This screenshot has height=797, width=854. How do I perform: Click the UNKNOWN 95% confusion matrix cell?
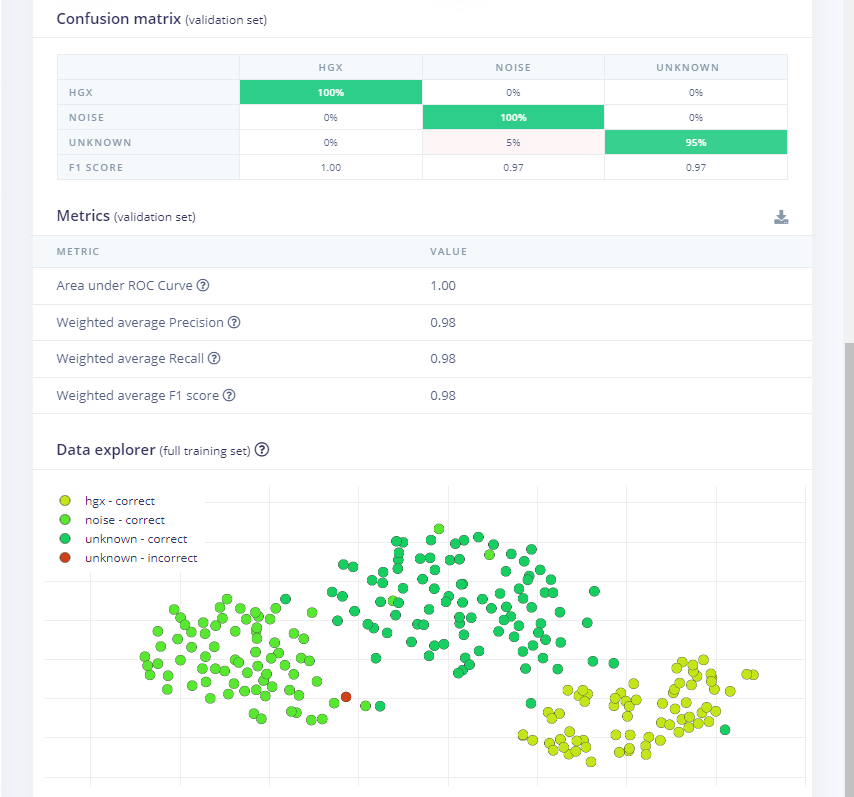pos(696,143)
